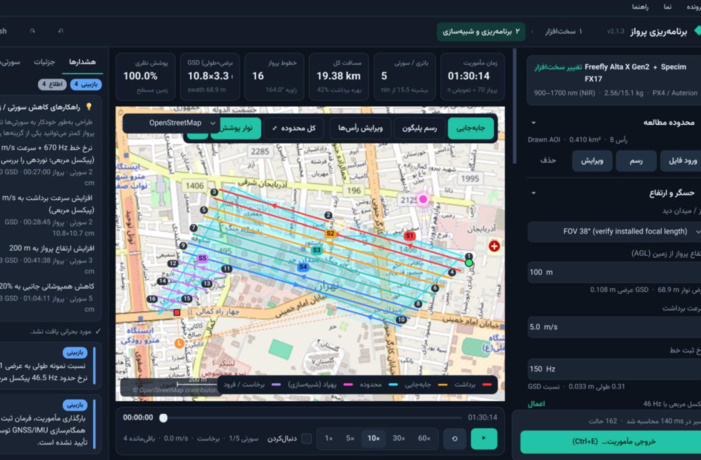Click waypoint 10 on the flight path
The image size is (701, 460).
401,320
